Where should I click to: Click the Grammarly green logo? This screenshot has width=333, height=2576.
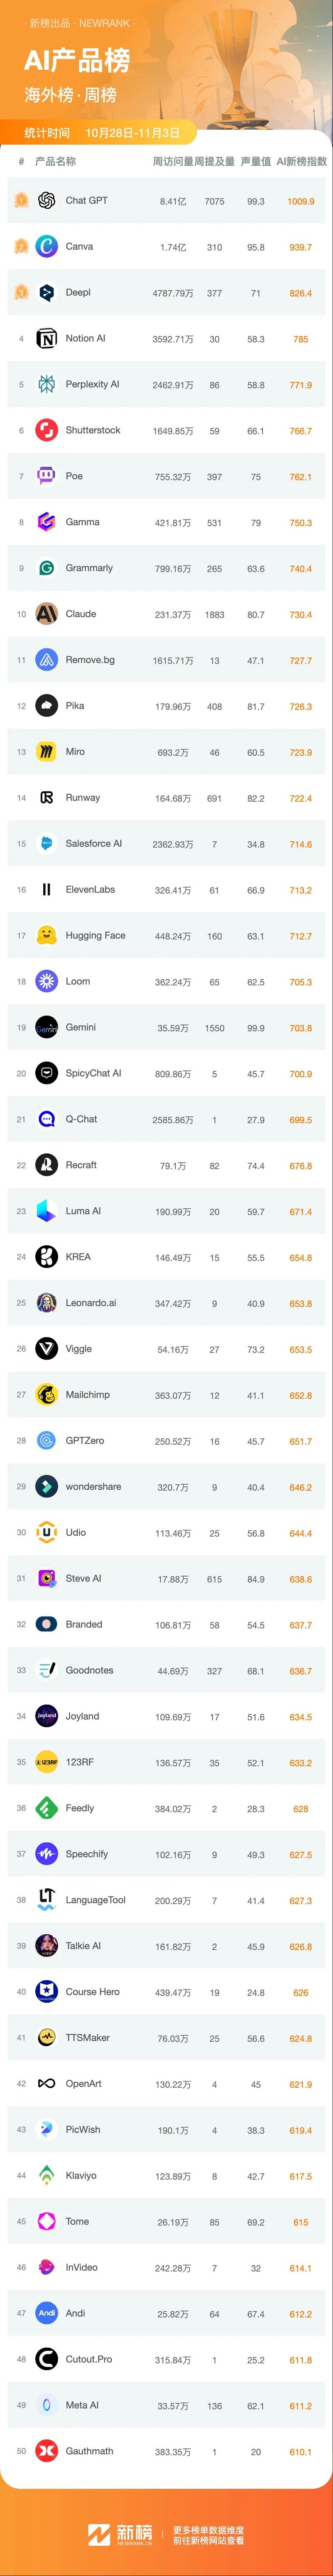(46, 568)
